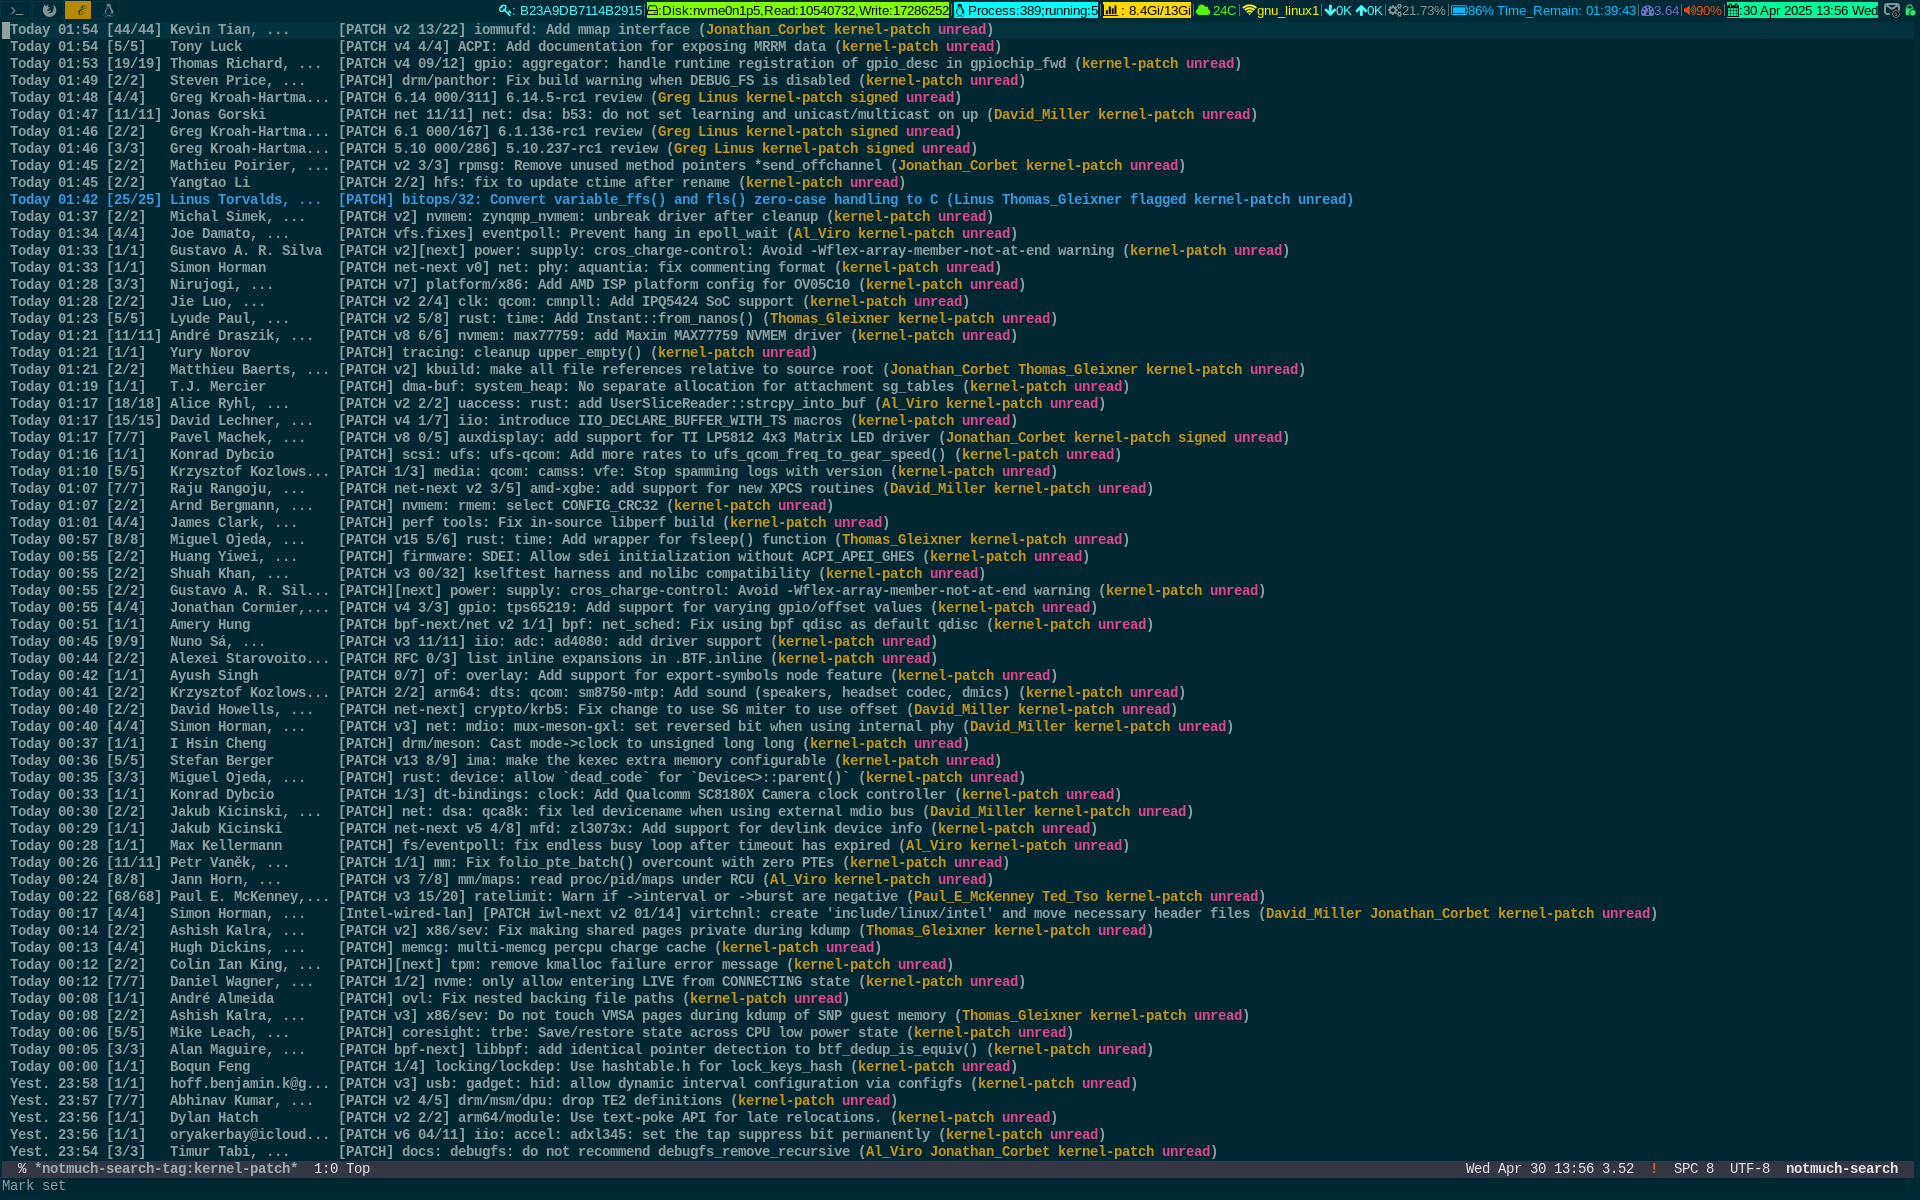Select the highlighted Emacs workspace icon
Screen dimensions: 1920x1200
pos(78,10)
